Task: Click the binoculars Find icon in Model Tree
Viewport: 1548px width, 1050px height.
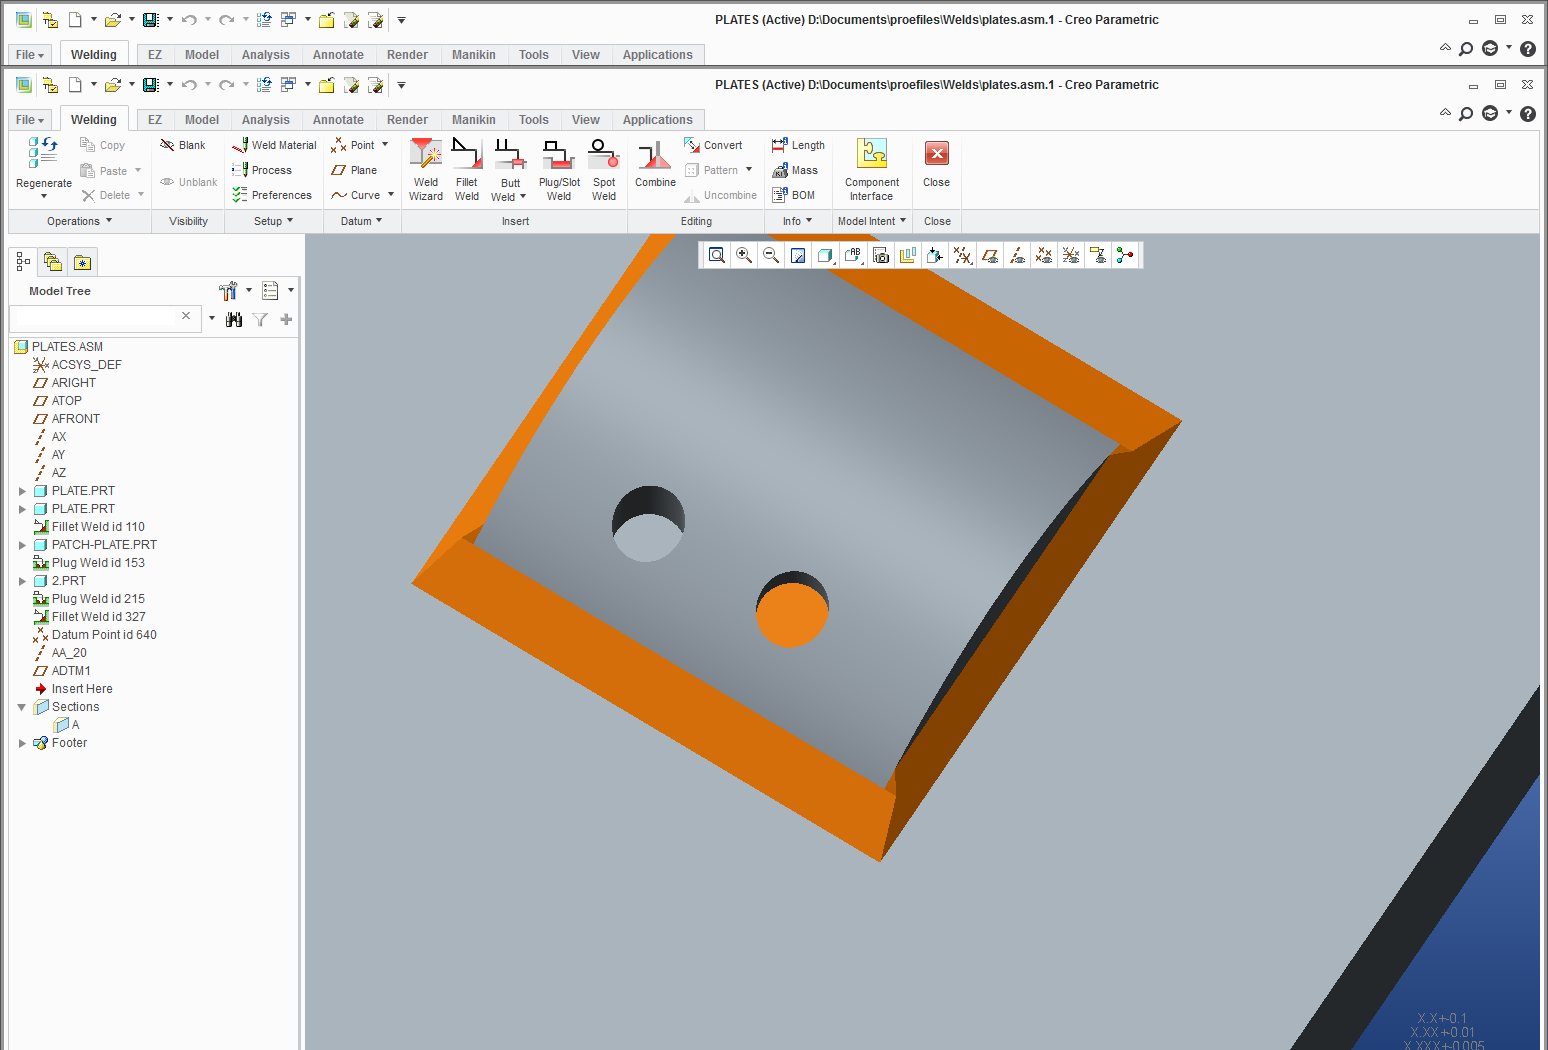Action: pos(234,320)
